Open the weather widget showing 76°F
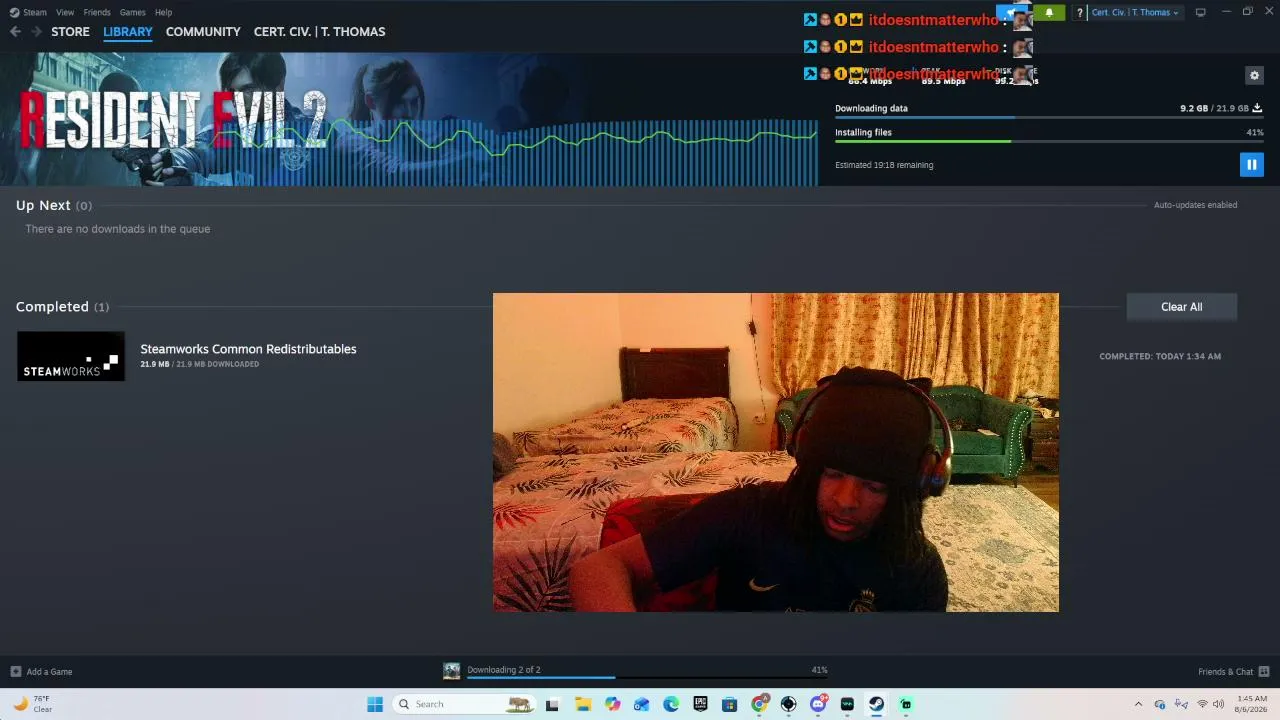 point(32,704)
